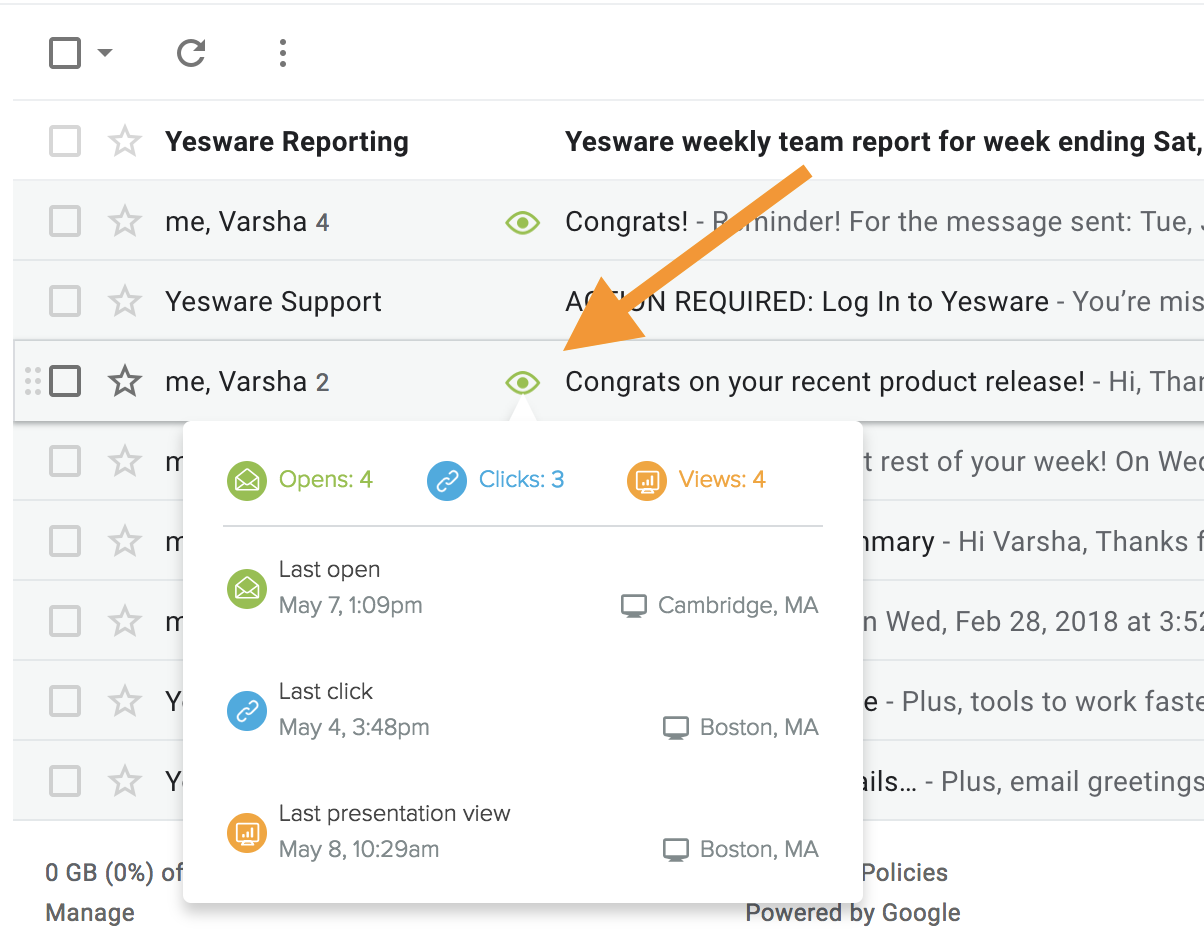Image resolution: width=1204 pixels, height=943 pixels.
Task: Star the Yesware Support email
Action: pos(125,302)
